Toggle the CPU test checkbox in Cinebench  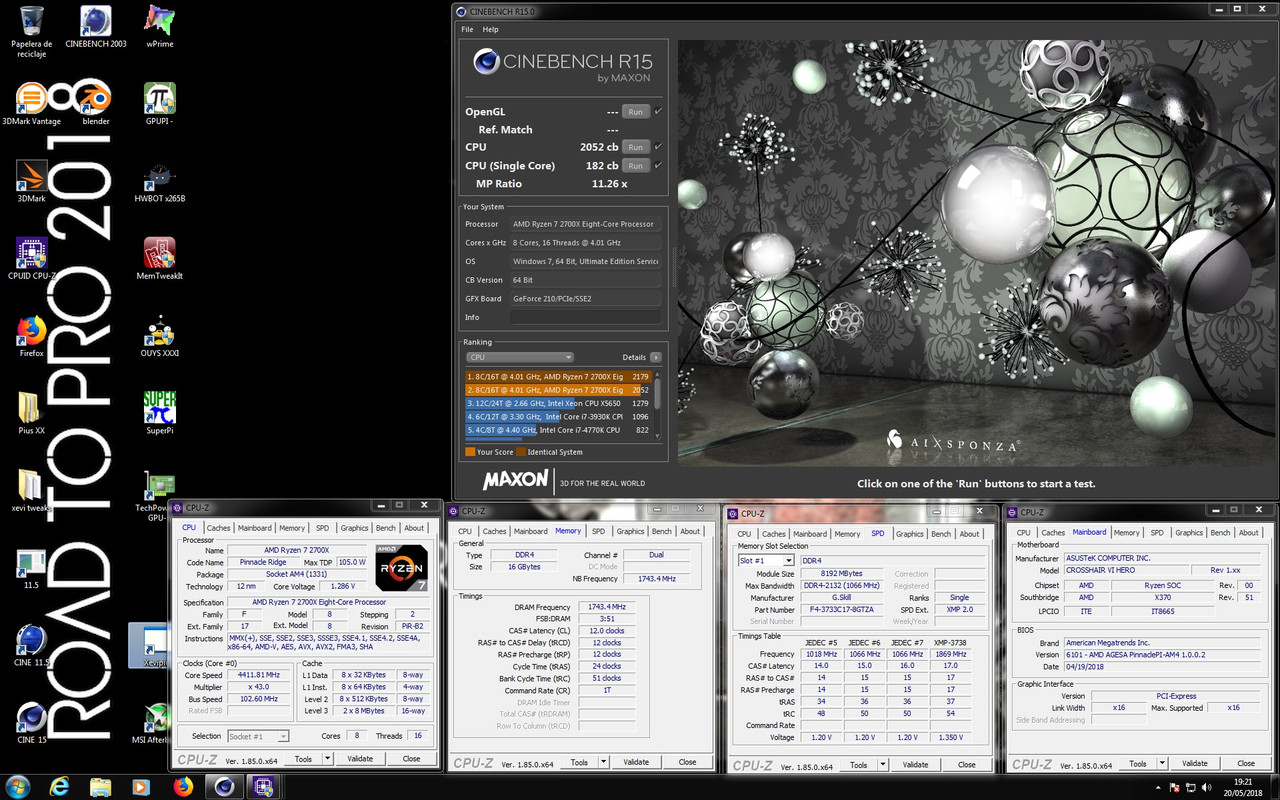658,147
